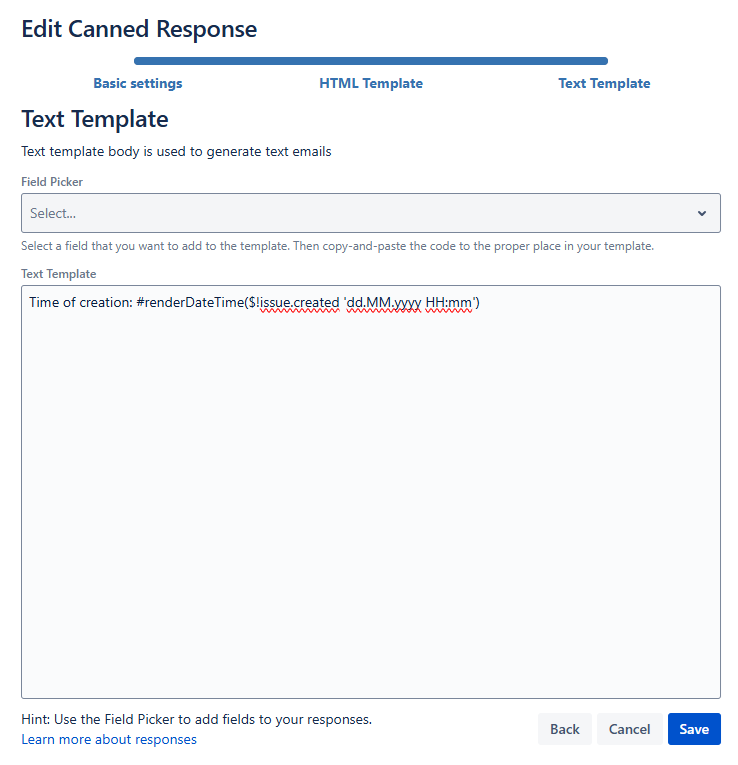This screenshot has height=765, width=738.
Task: Go to the Basic settings step
Action: click(x=138, y=83)
